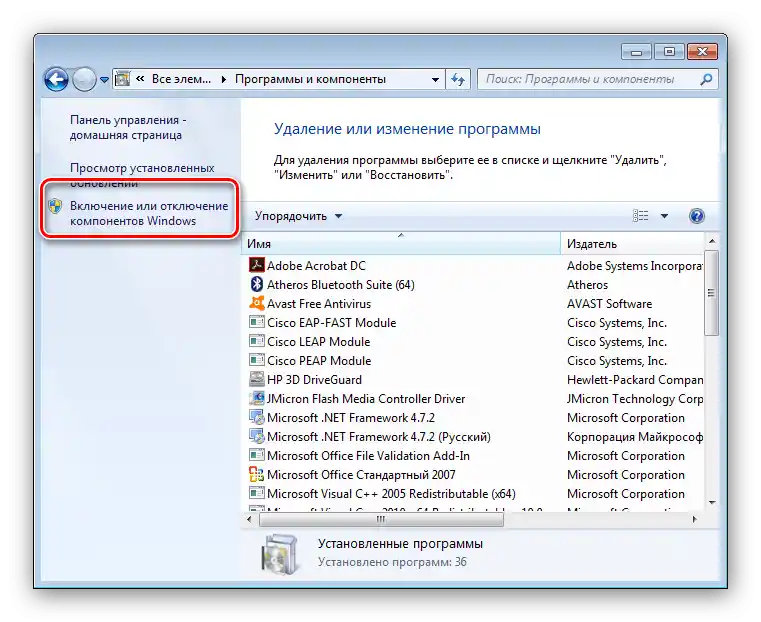Open the 'Упорядочить' menu
Screen dimensions: 761x622
[298, 216]
